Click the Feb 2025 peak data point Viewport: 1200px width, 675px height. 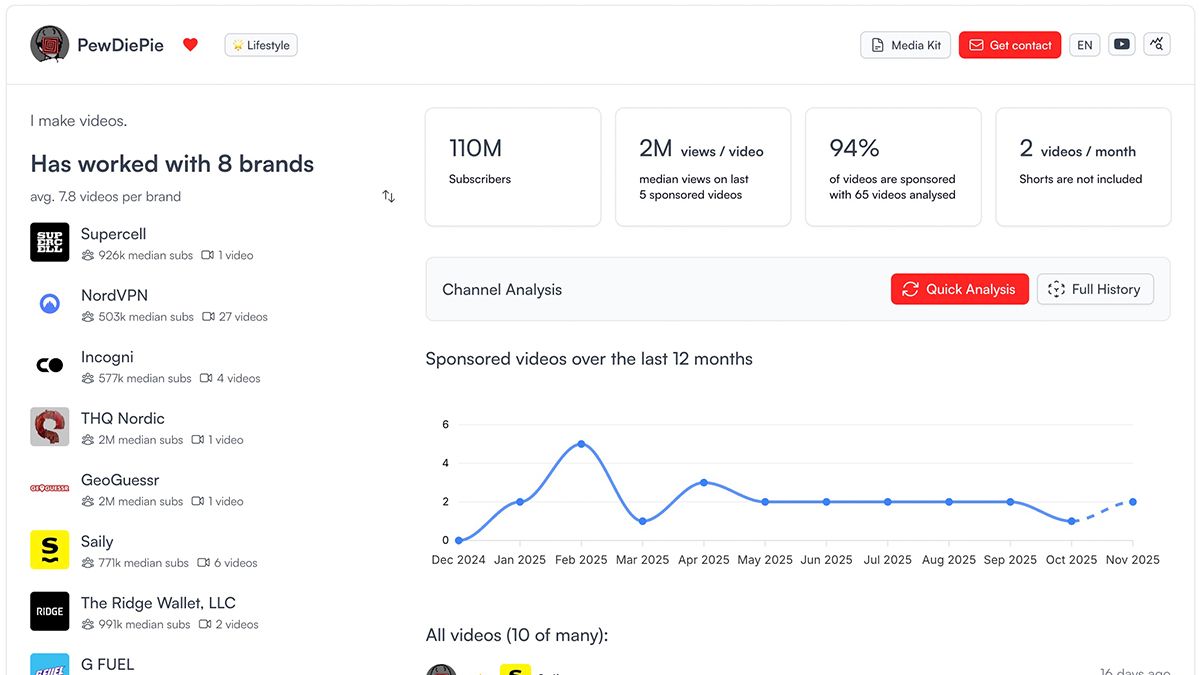[581, 444]
